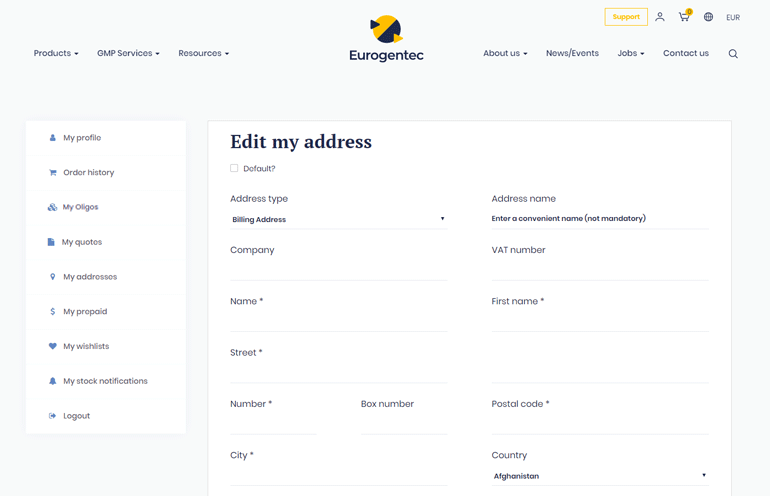Click the bell icon for stock notifications

point(53,381)
